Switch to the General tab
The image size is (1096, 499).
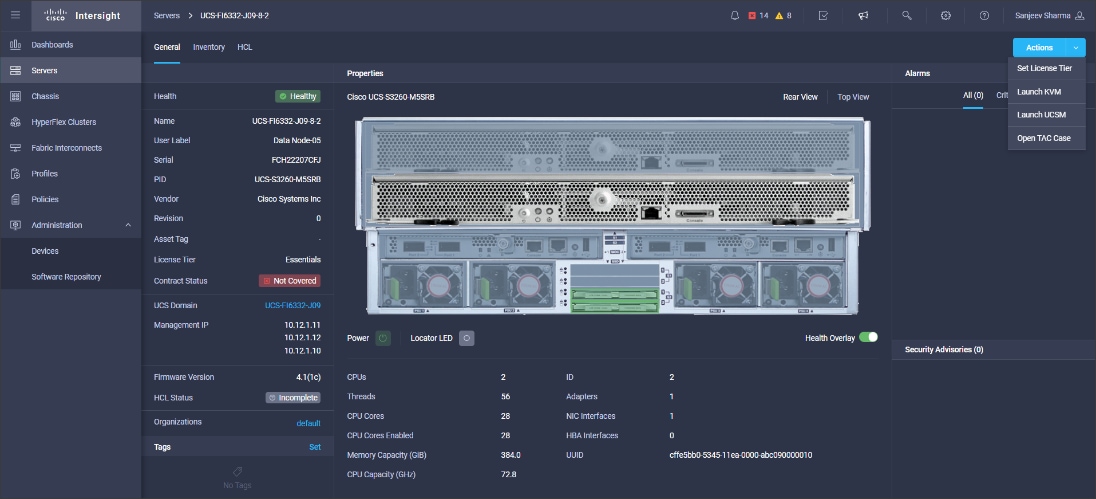[x=167, y=48]
